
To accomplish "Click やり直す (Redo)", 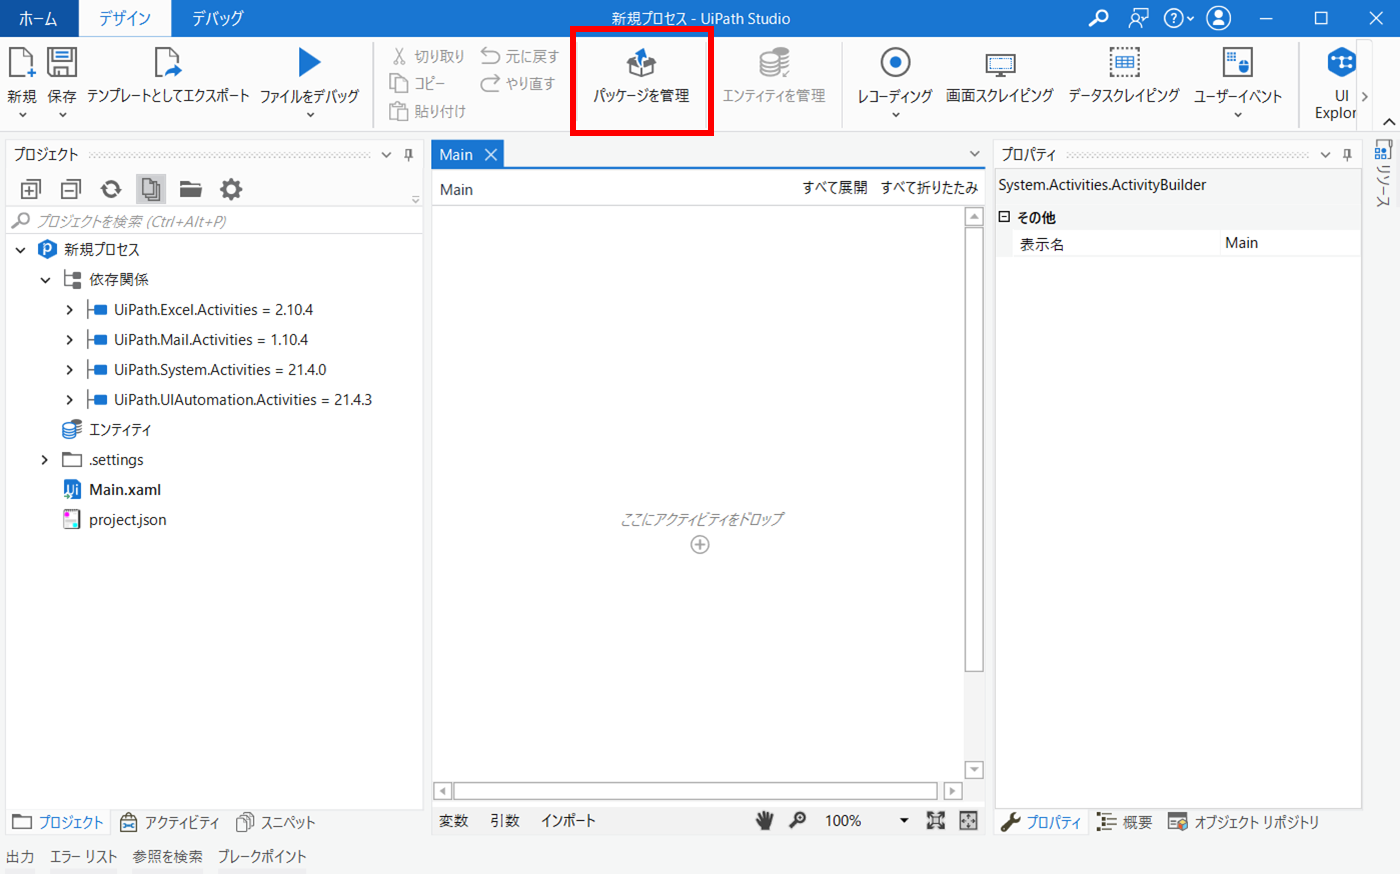I will [518, 83].
